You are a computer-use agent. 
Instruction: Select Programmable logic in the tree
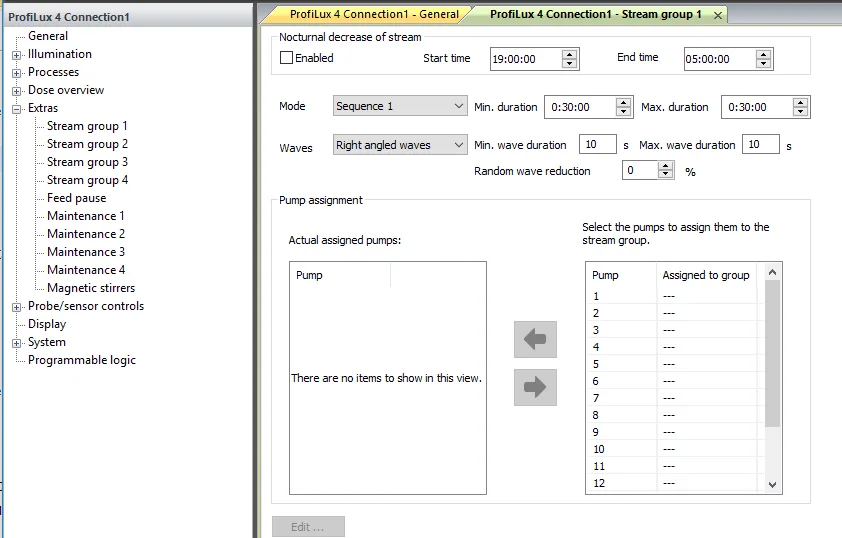tap(82, 360)
